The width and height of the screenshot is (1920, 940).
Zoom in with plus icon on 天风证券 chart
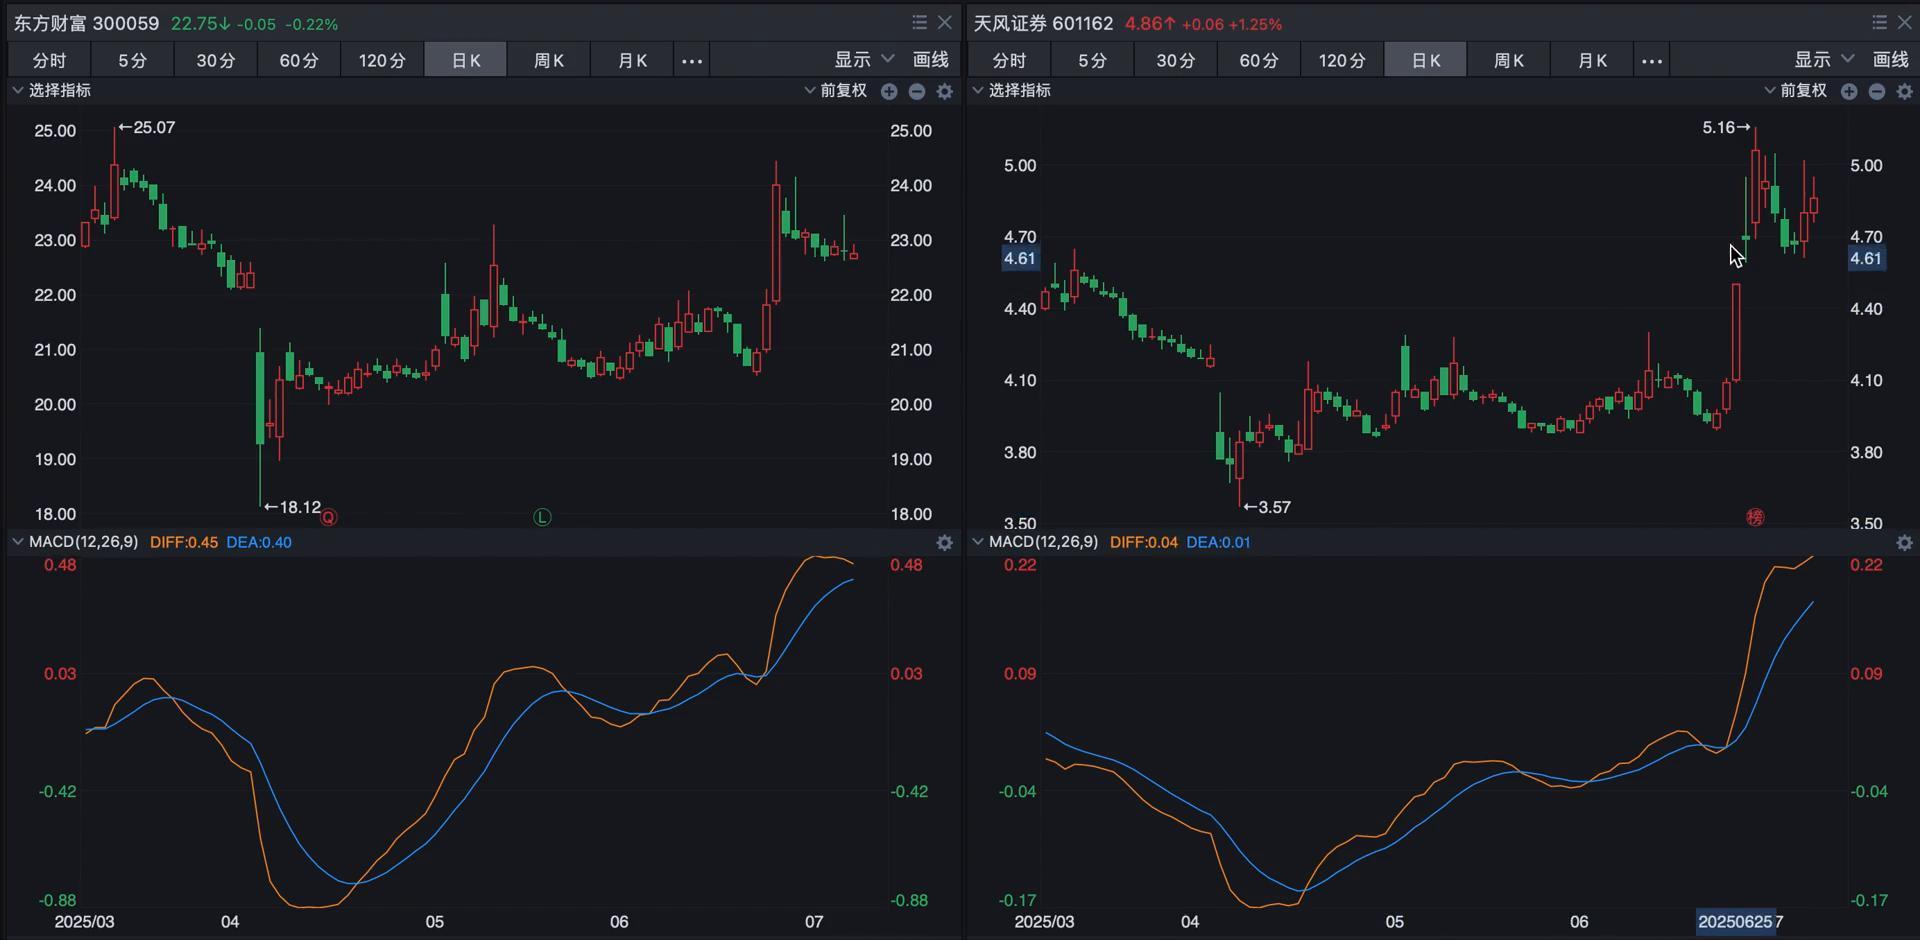point(1849,91)
